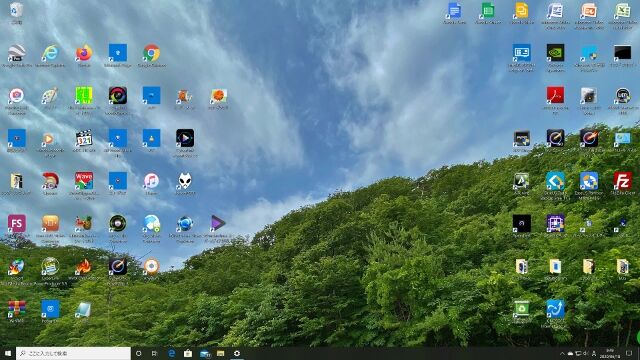Select the orange flame shortcut icon

tap(84, 267)
